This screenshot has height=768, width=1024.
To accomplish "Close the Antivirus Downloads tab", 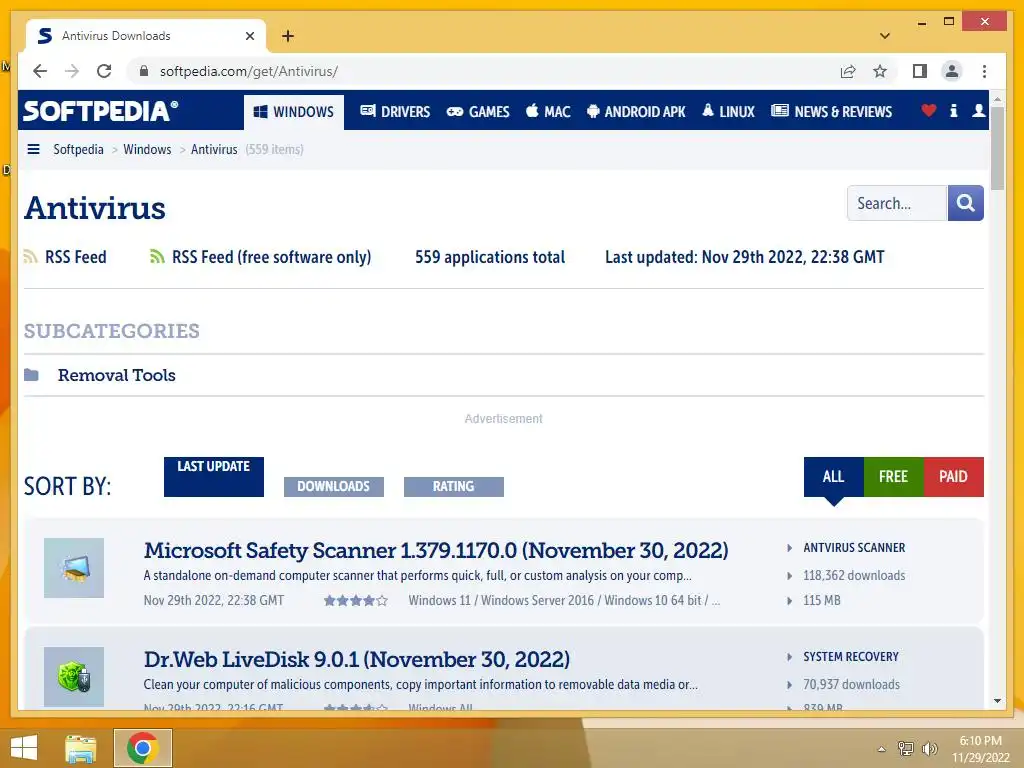I will pyautogui.click(x=249, y=36).
